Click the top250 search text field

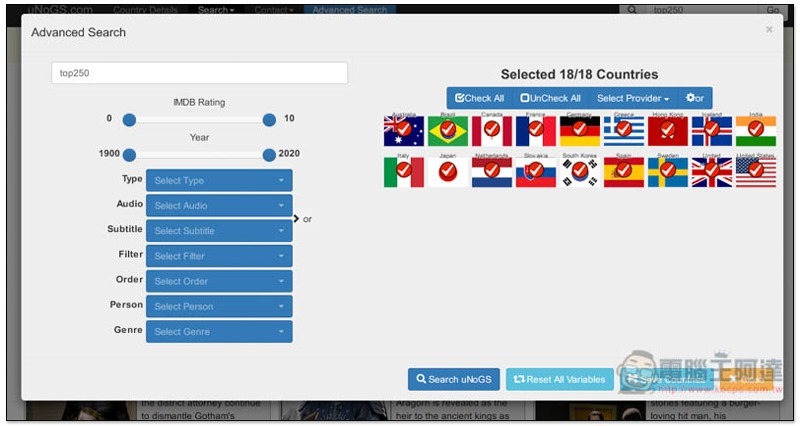(x=199, y=73)
